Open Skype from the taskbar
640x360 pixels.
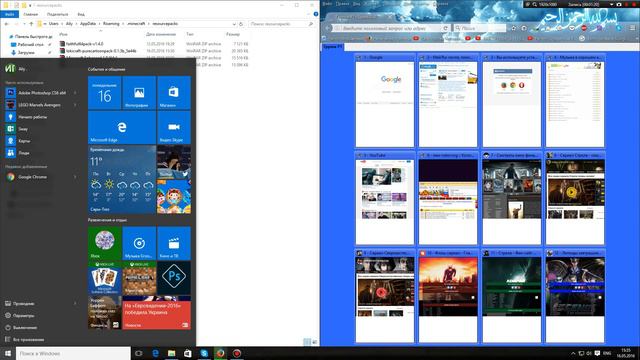coord(204,353)
